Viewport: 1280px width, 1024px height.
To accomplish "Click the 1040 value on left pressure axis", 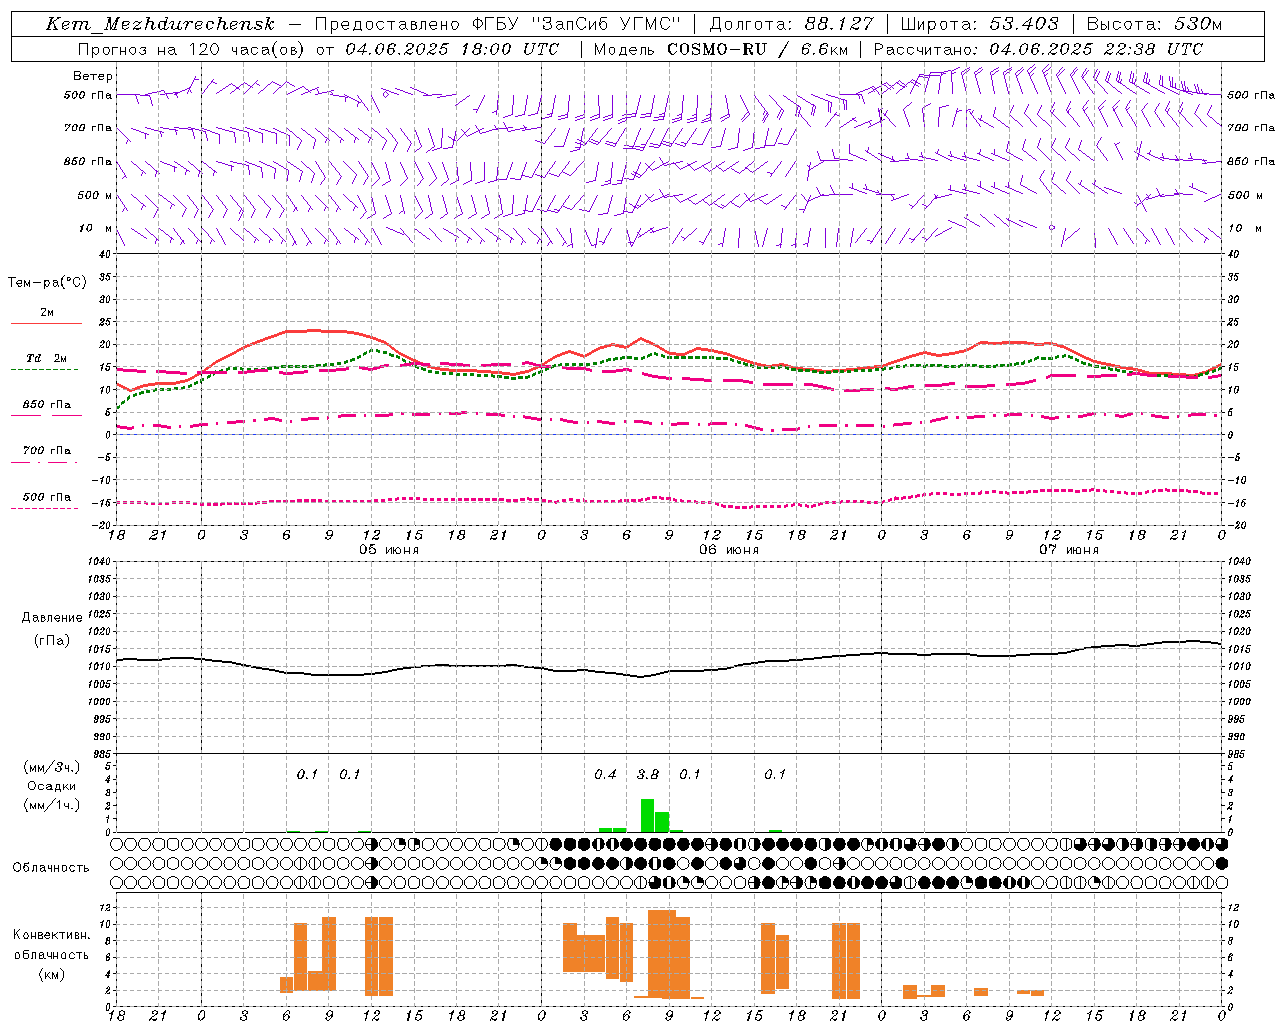I will click(x=98, y=562).
